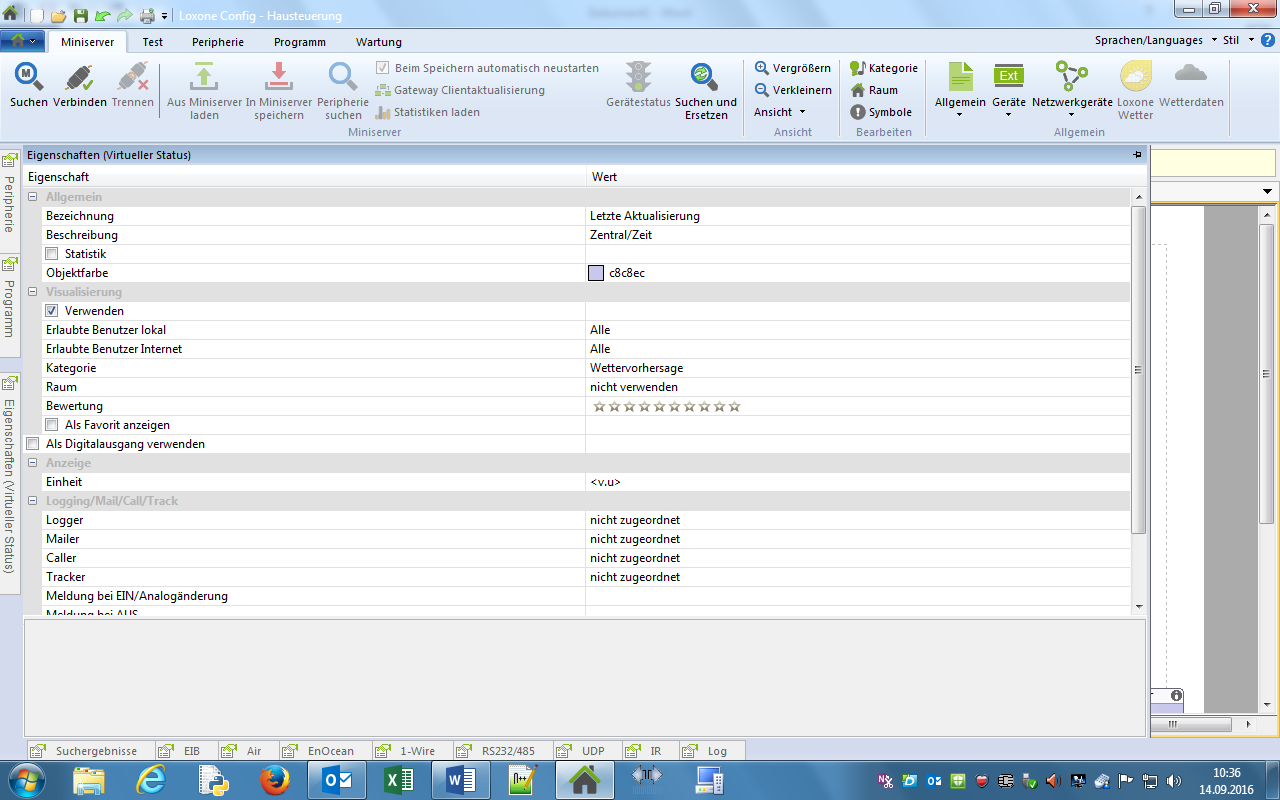Click the Open folder icon in the title bar
Image resolution: width=1280 pixels, height=800 pixels.
[59, 16]
